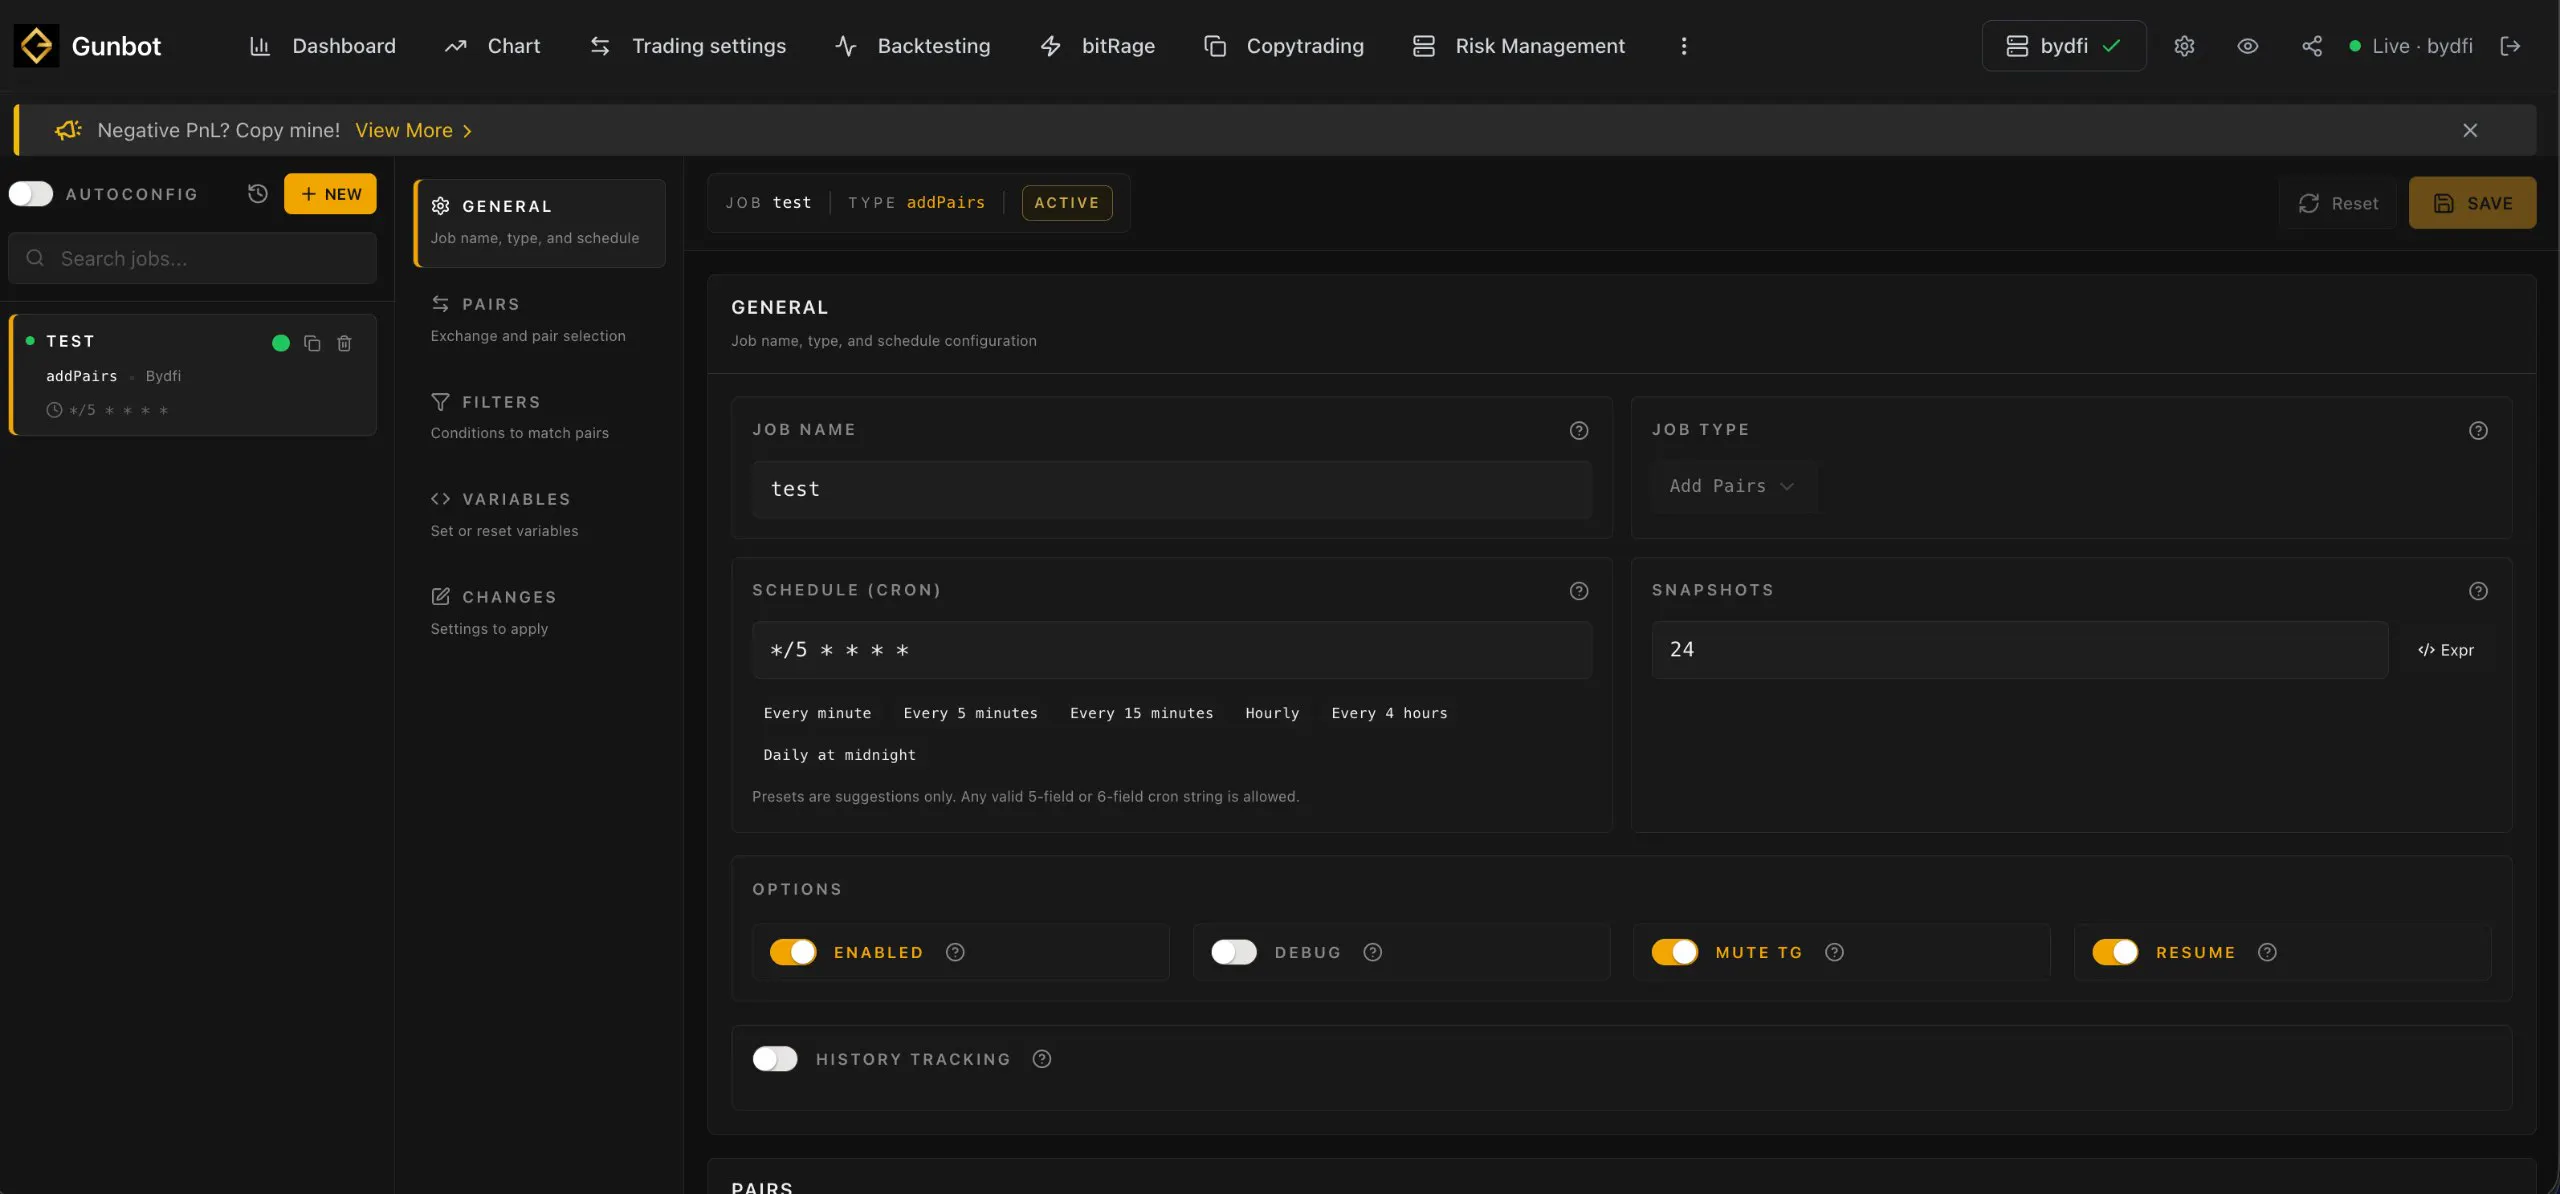This screenshot has height=1194, width=2560.
Task: Select the TEST job in list
Action: tap(193, 375)
